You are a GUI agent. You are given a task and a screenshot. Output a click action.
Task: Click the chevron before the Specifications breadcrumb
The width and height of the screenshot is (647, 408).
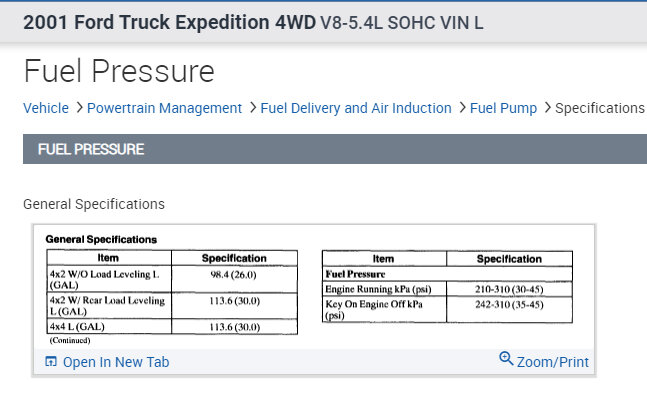547,108
